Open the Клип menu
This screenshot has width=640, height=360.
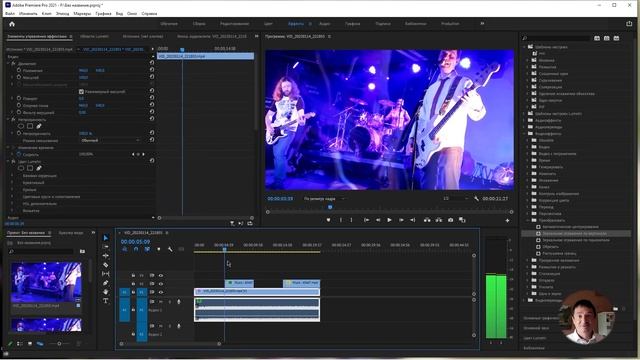tap(47, 13)
